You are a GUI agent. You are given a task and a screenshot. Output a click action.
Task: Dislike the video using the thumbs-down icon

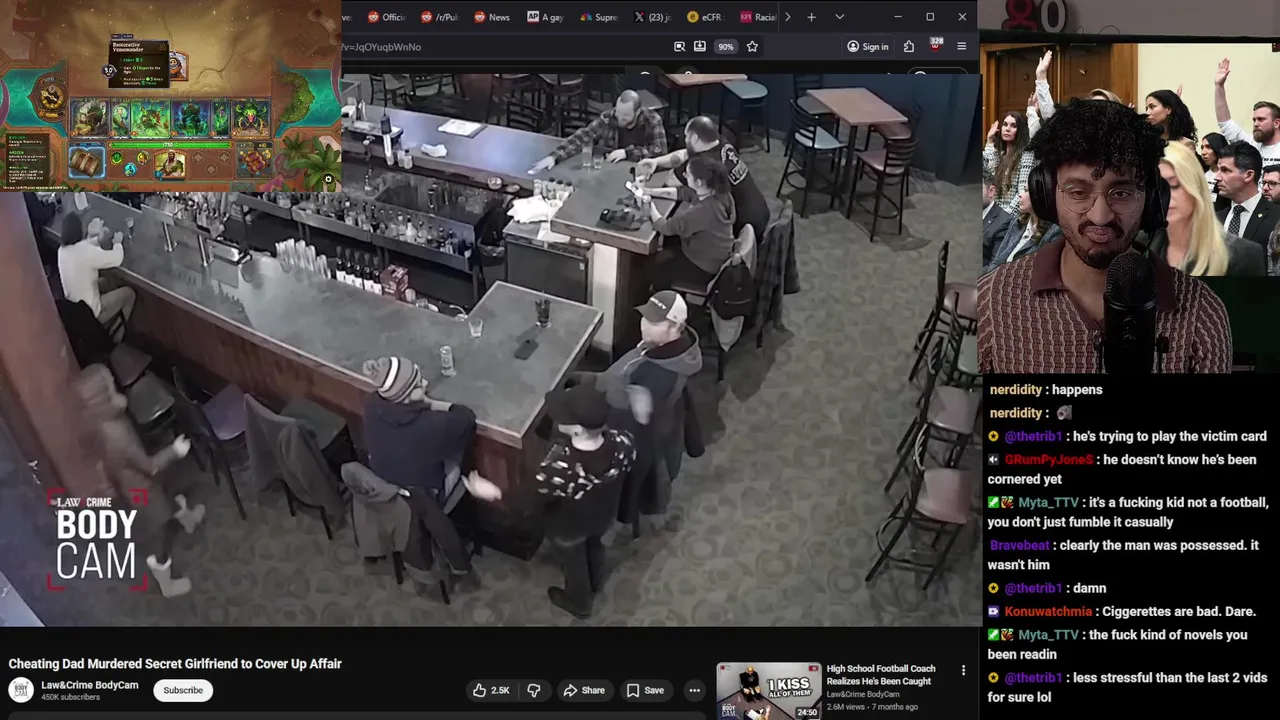coord(534,690)
